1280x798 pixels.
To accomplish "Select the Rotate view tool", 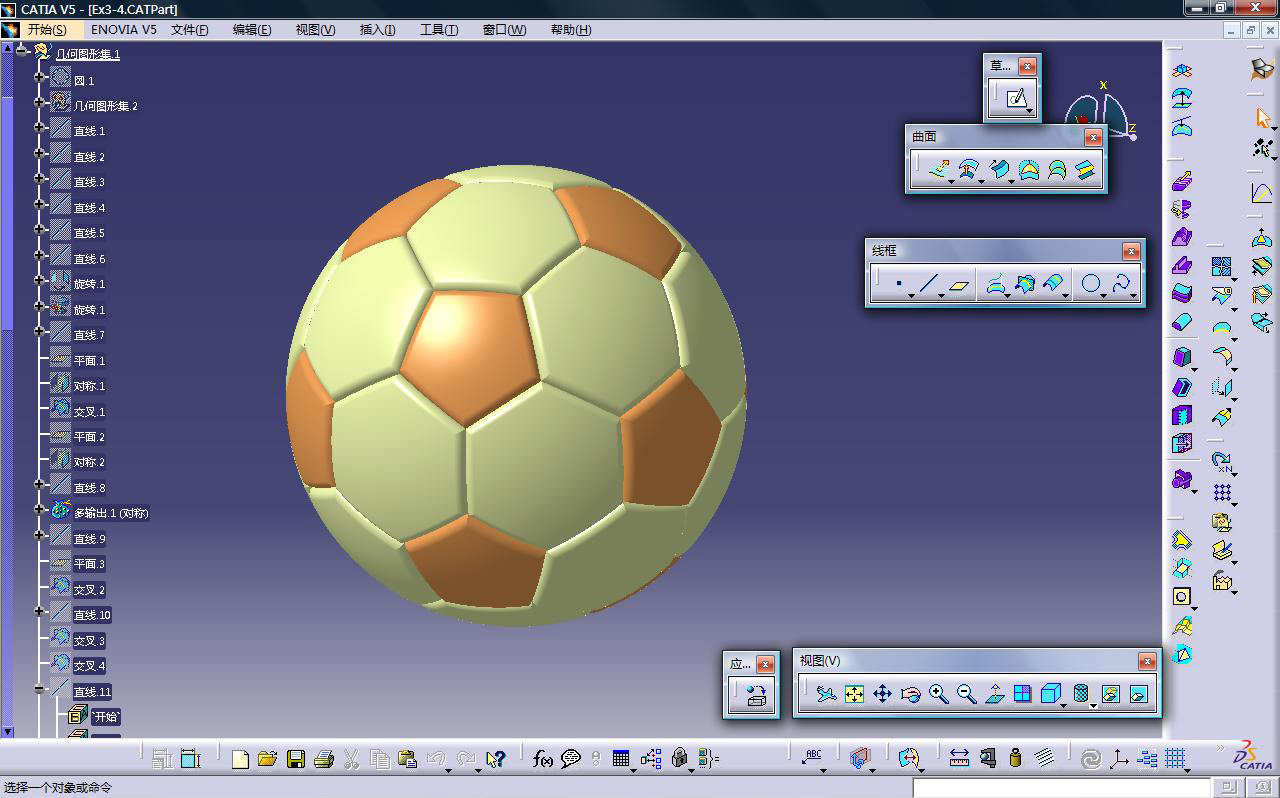I will 910,694.
